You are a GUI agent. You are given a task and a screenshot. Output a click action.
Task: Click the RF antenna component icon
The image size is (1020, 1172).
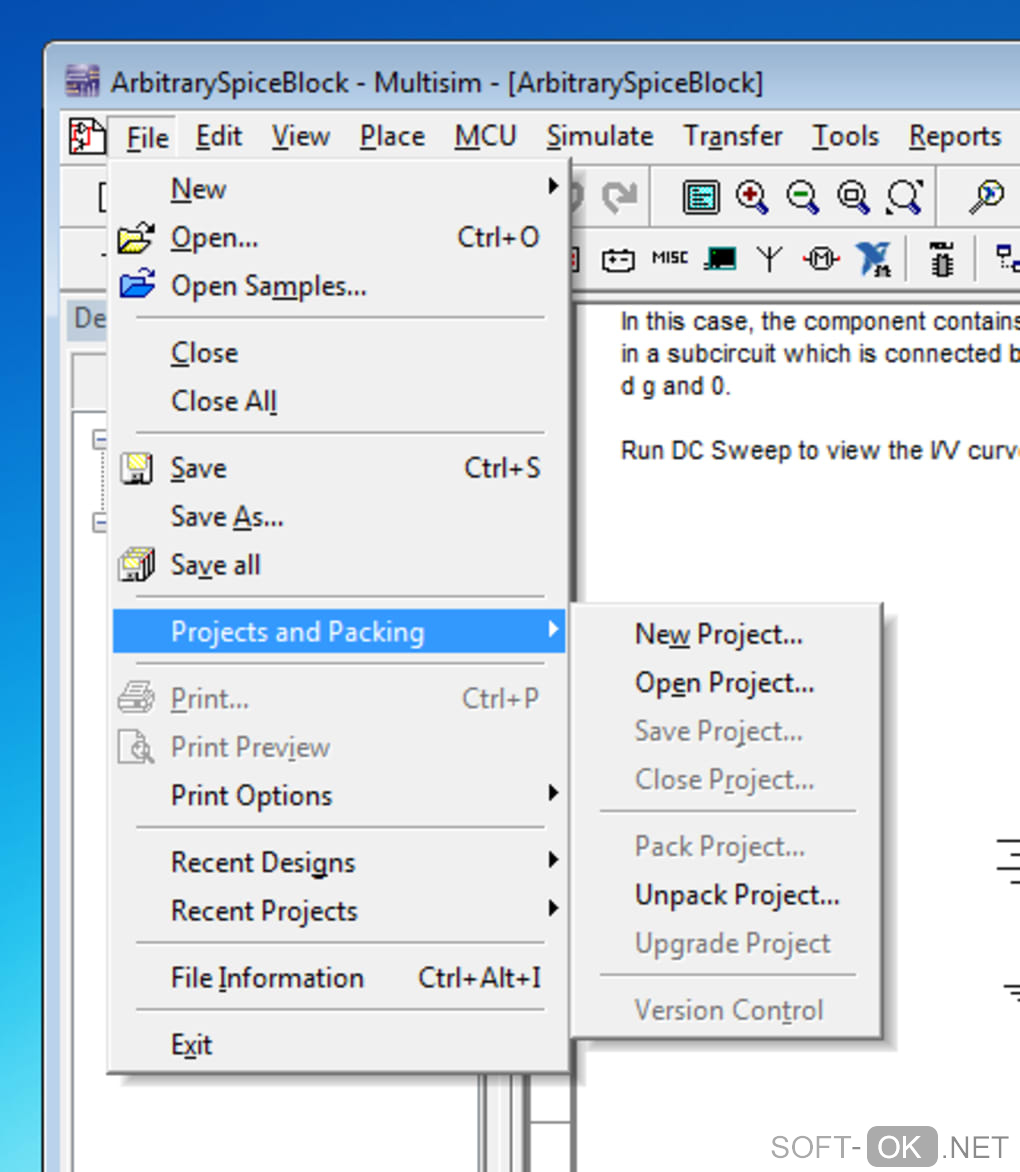769,259
